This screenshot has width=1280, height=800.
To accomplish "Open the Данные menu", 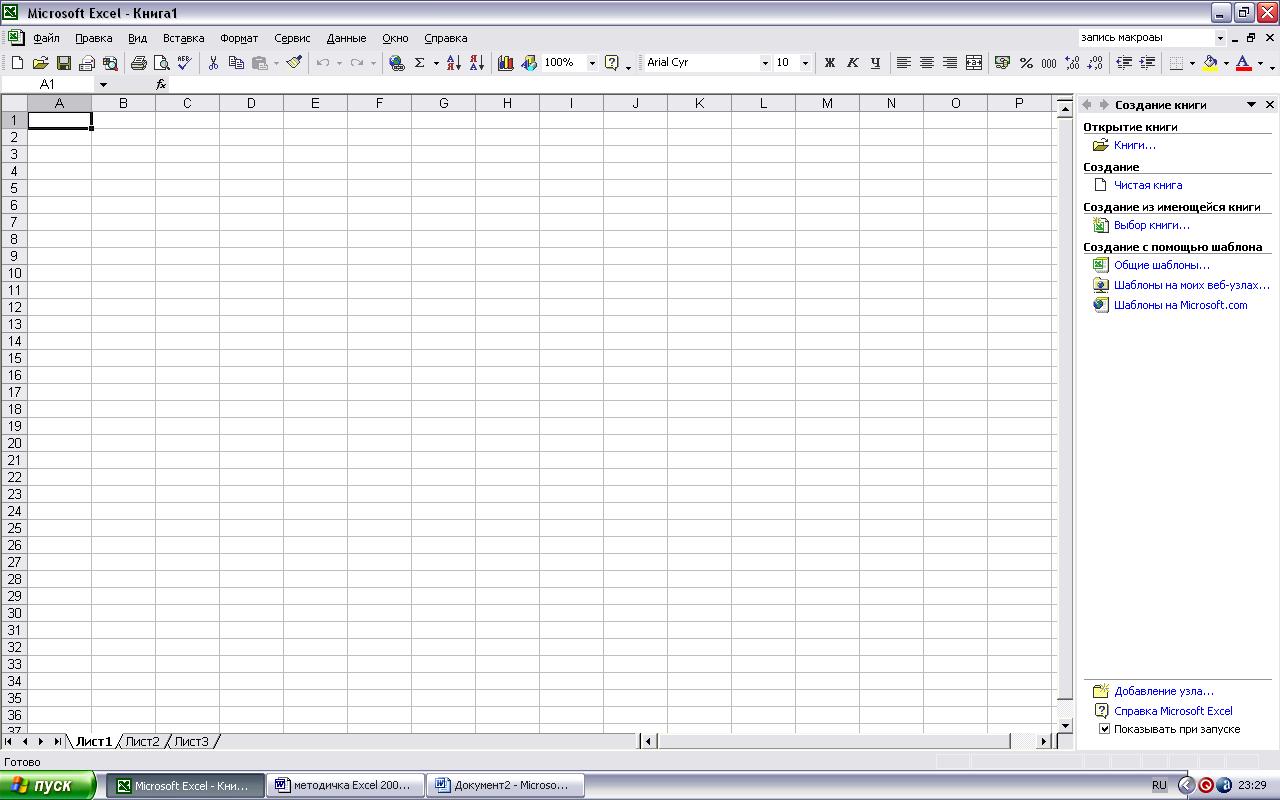I will coord(346,38).
